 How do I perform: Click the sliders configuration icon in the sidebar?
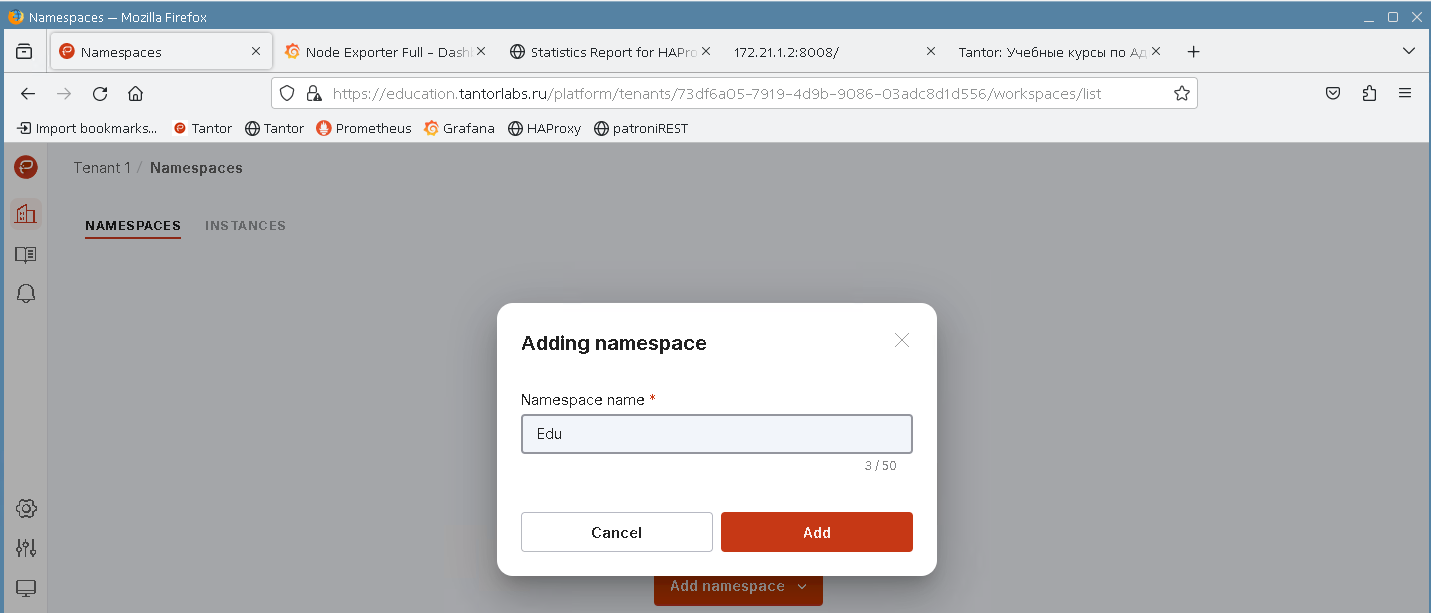(x=26, y=548)
